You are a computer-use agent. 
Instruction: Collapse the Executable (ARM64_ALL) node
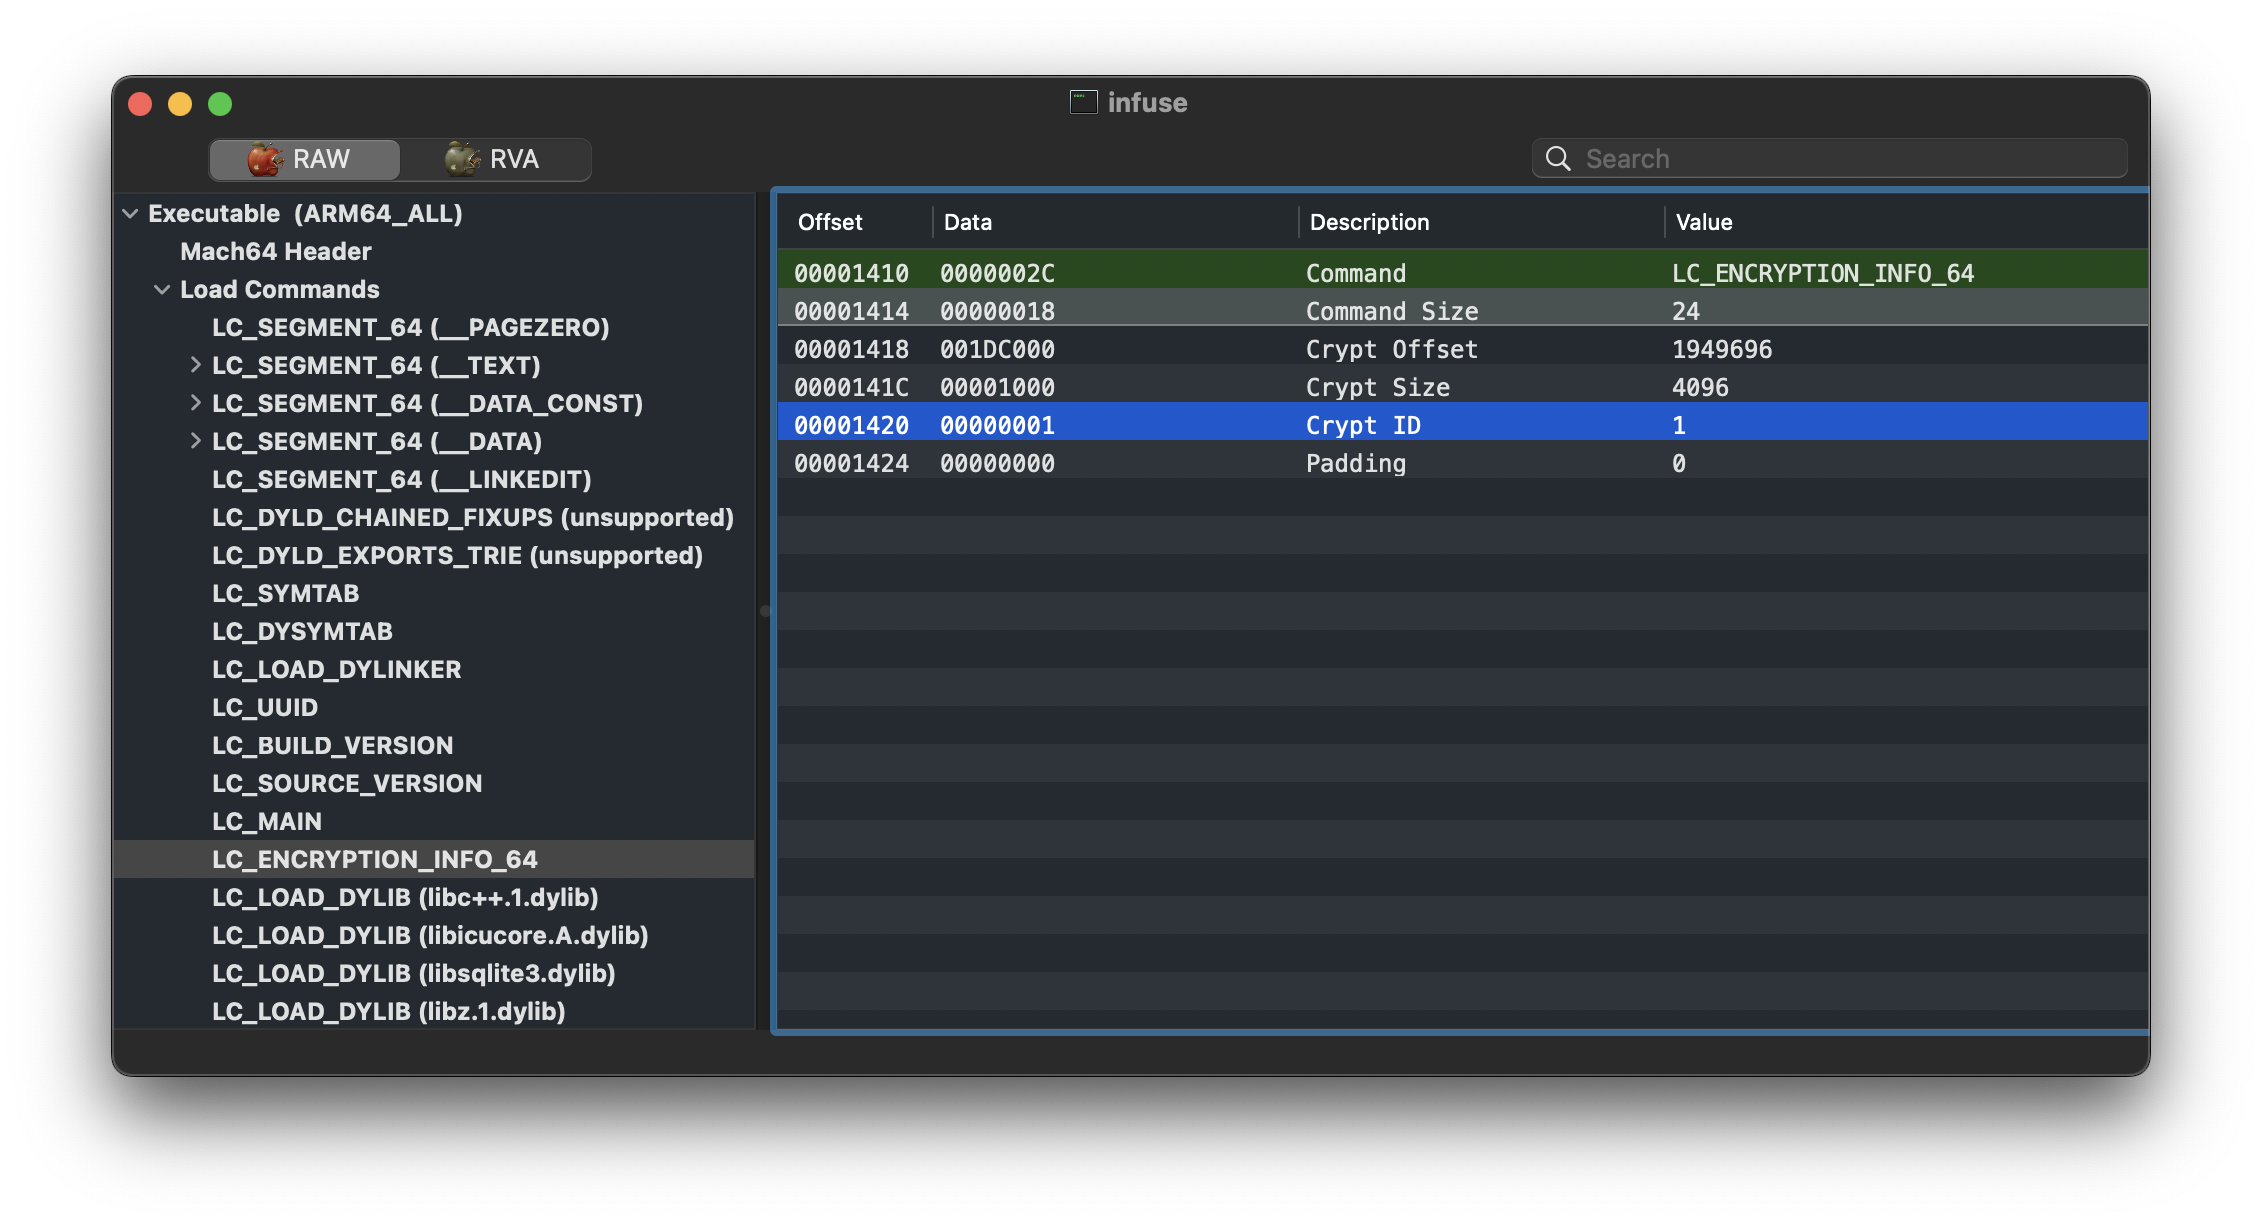(130, 213)
